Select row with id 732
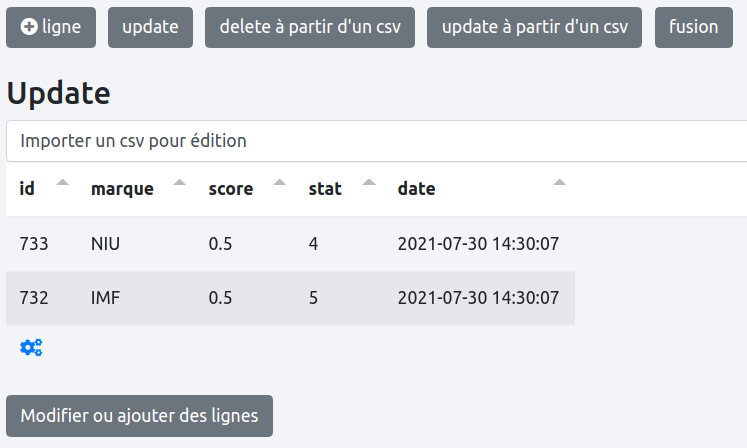The width and height of the screenshot is (747, 448). click(34, 298)
